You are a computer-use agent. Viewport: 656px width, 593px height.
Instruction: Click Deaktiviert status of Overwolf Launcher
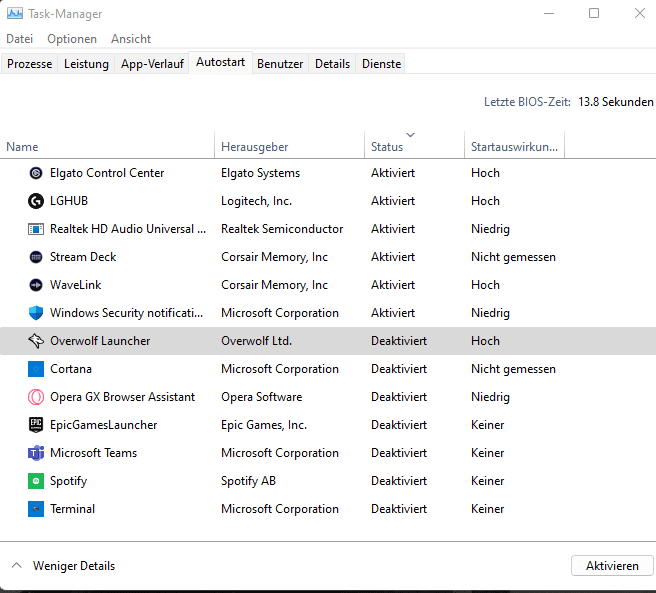(x=399, y=341)
